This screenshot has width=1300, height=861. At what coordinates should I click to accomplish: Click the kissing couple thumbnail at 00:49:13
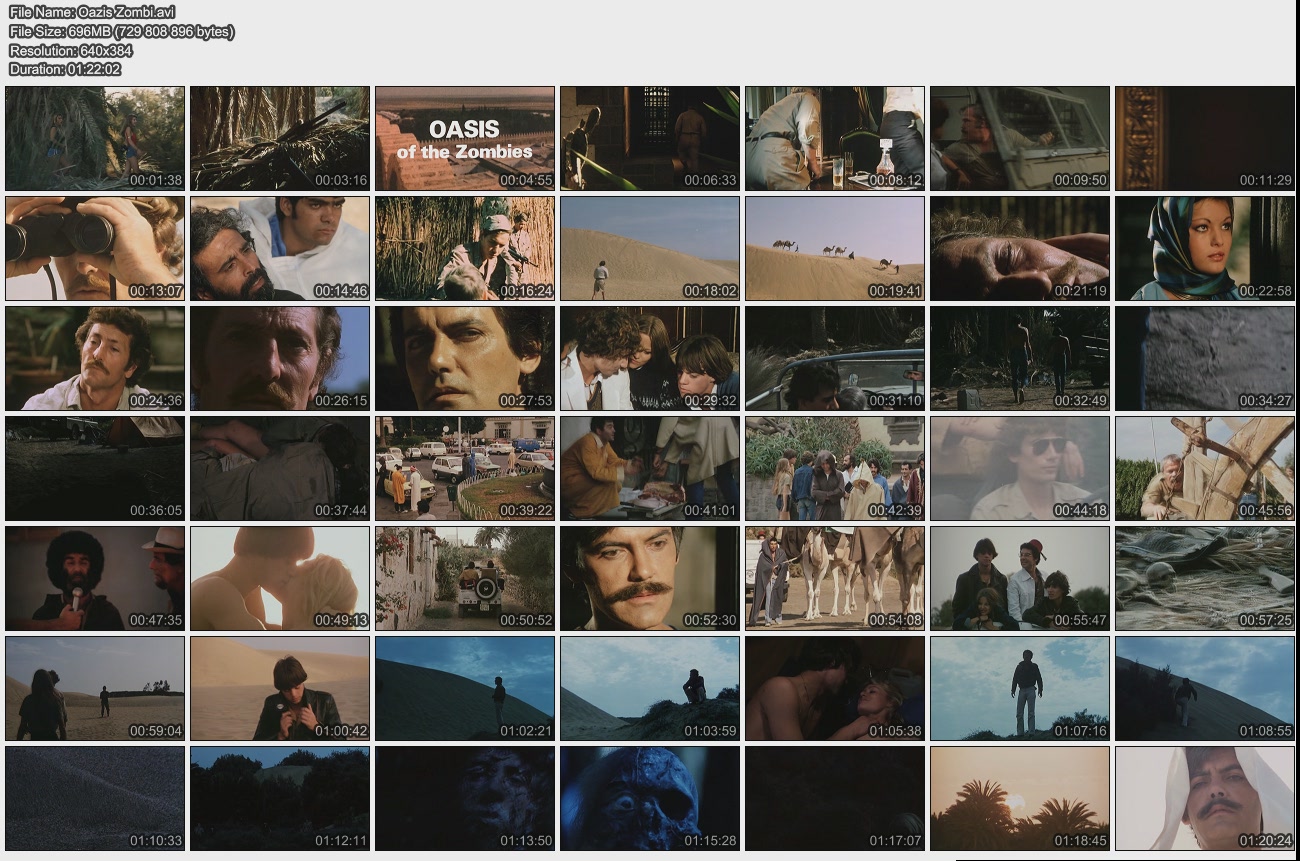[x=280, y=578]
